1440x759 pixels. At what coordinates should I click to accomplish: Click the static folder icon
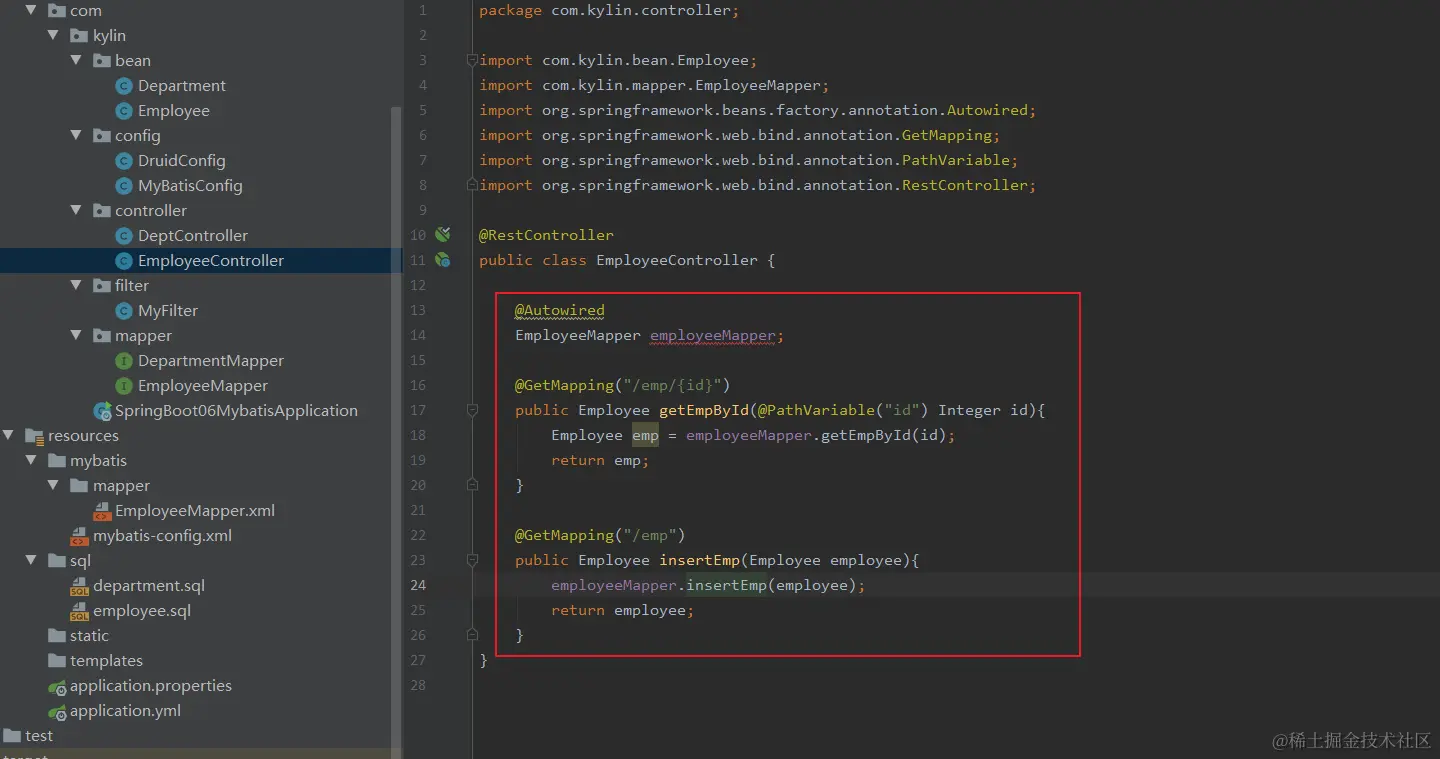(57, 636)
